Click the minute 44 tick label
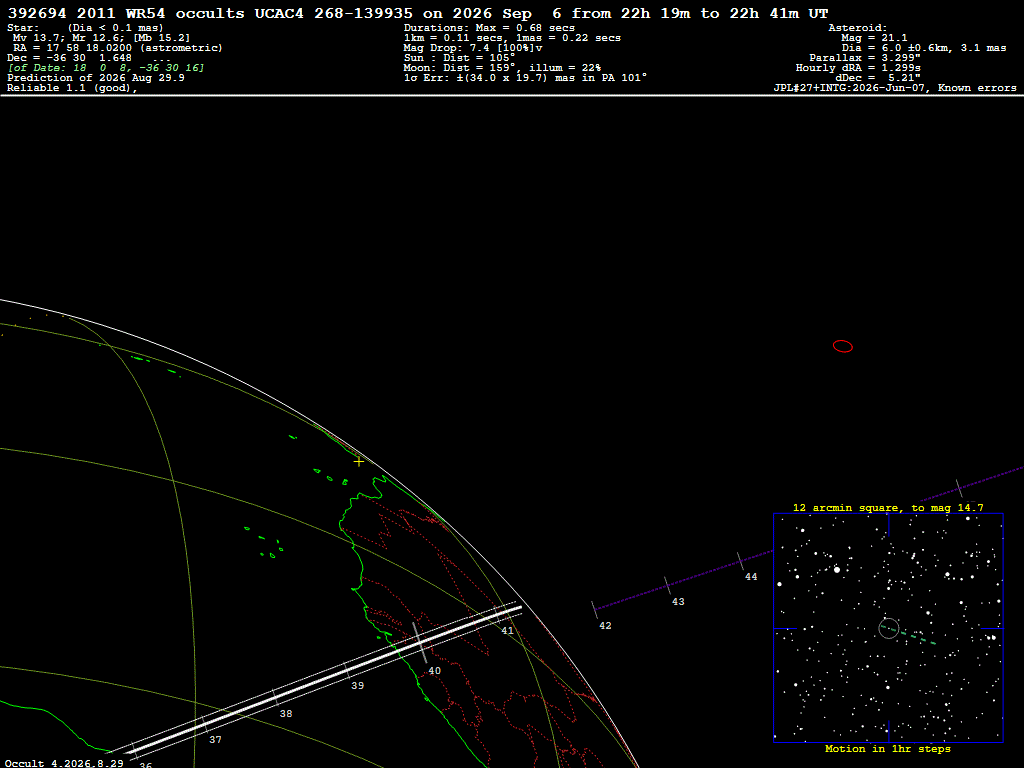Screen dimensions: 1024x768 point(751,577)
